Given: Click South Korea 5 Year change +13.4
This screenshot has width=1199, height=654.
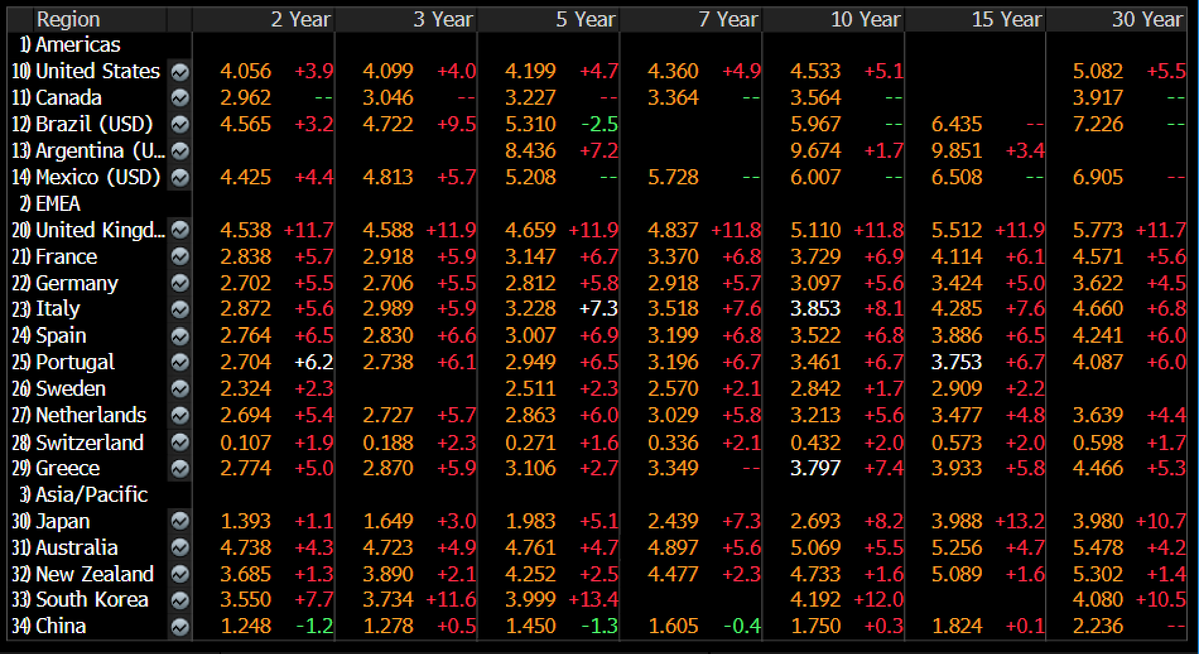Looking at the screenshot, I should click(593, 601).
